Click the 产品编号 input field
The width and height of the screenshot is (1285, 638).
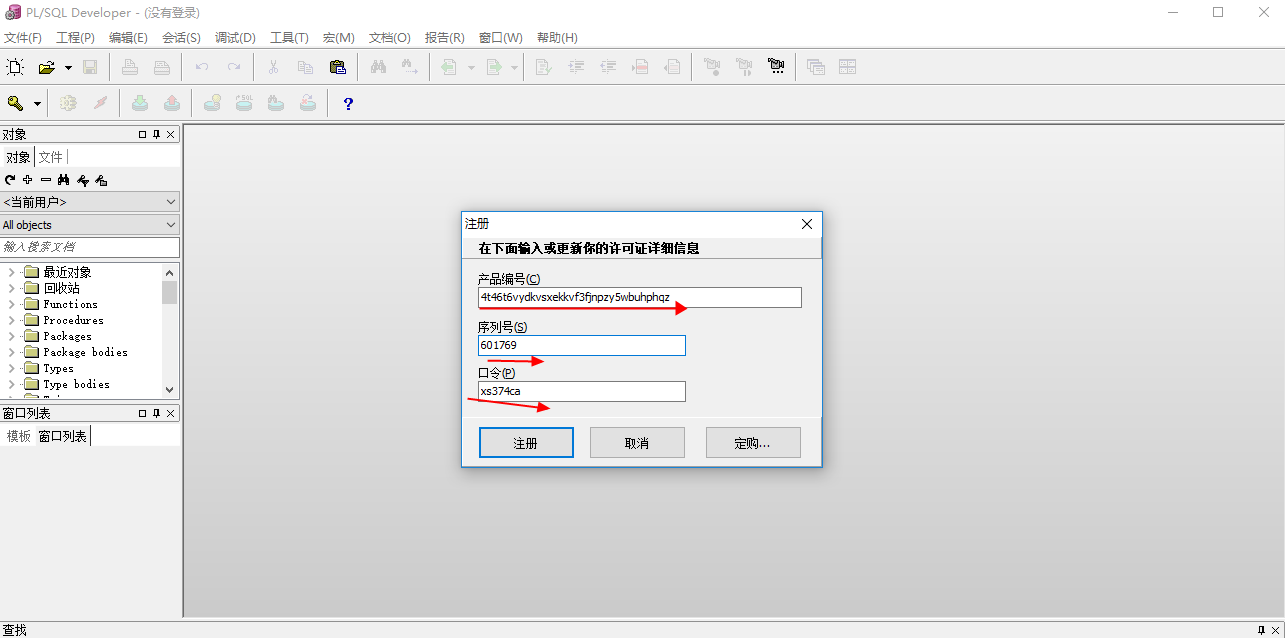(640, 297)
